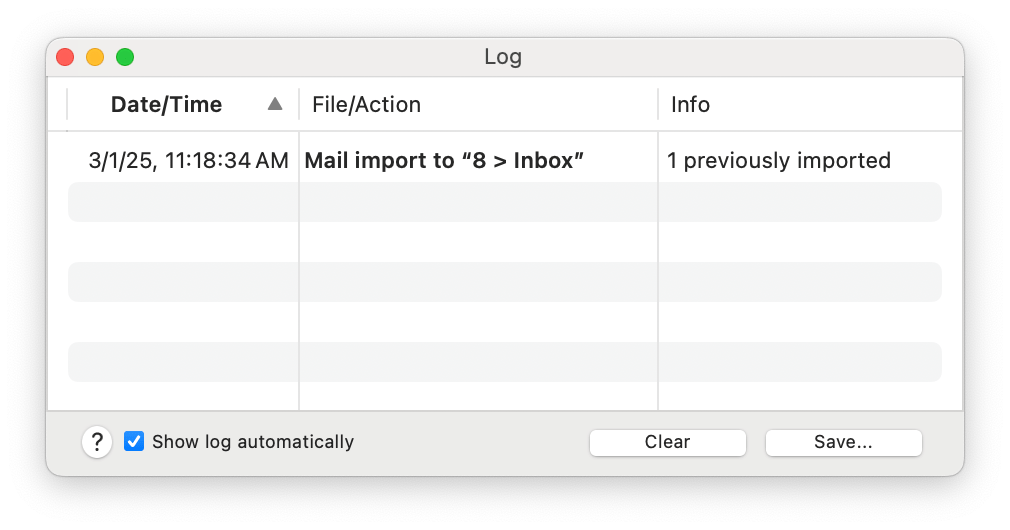1010x530 pixels.
Task: Select the 3/1/25, 11:18:34 AM date cell
Action: click(188, 161)
